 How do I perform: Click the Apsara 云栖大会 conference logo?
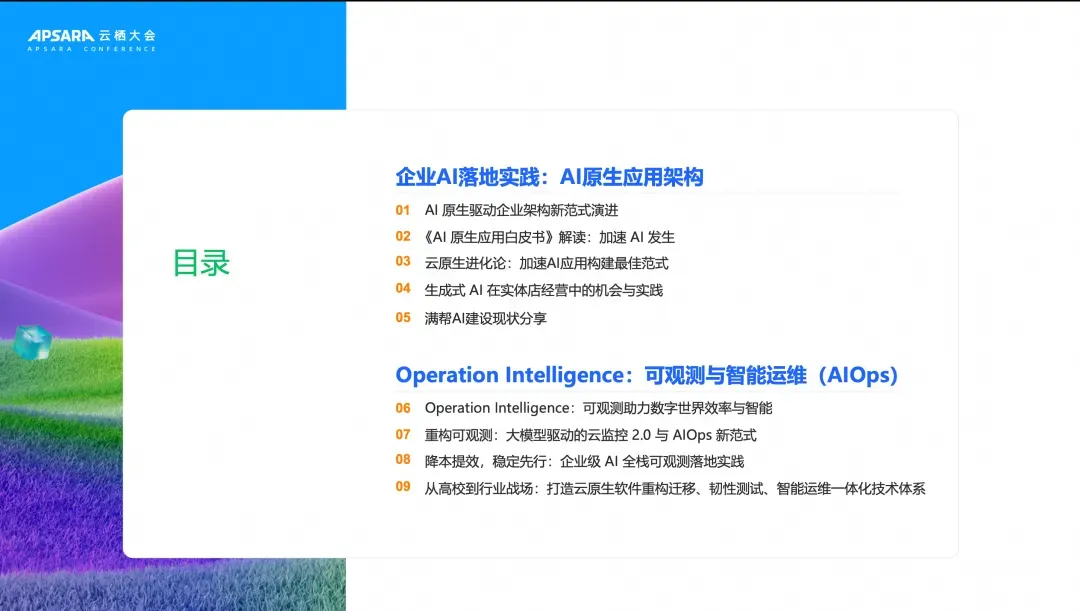pos(92,40)
